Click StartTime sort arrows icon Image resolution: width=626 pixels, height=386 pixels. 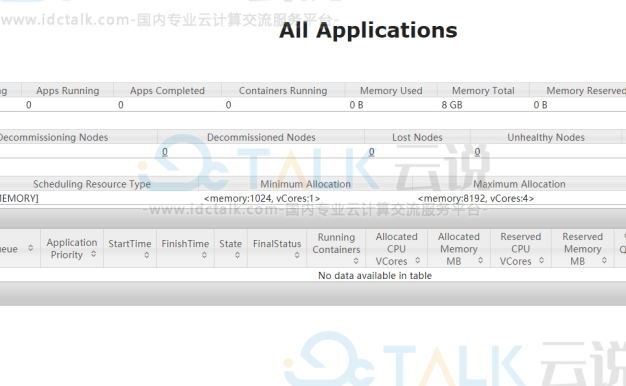[x=147, y=255]
